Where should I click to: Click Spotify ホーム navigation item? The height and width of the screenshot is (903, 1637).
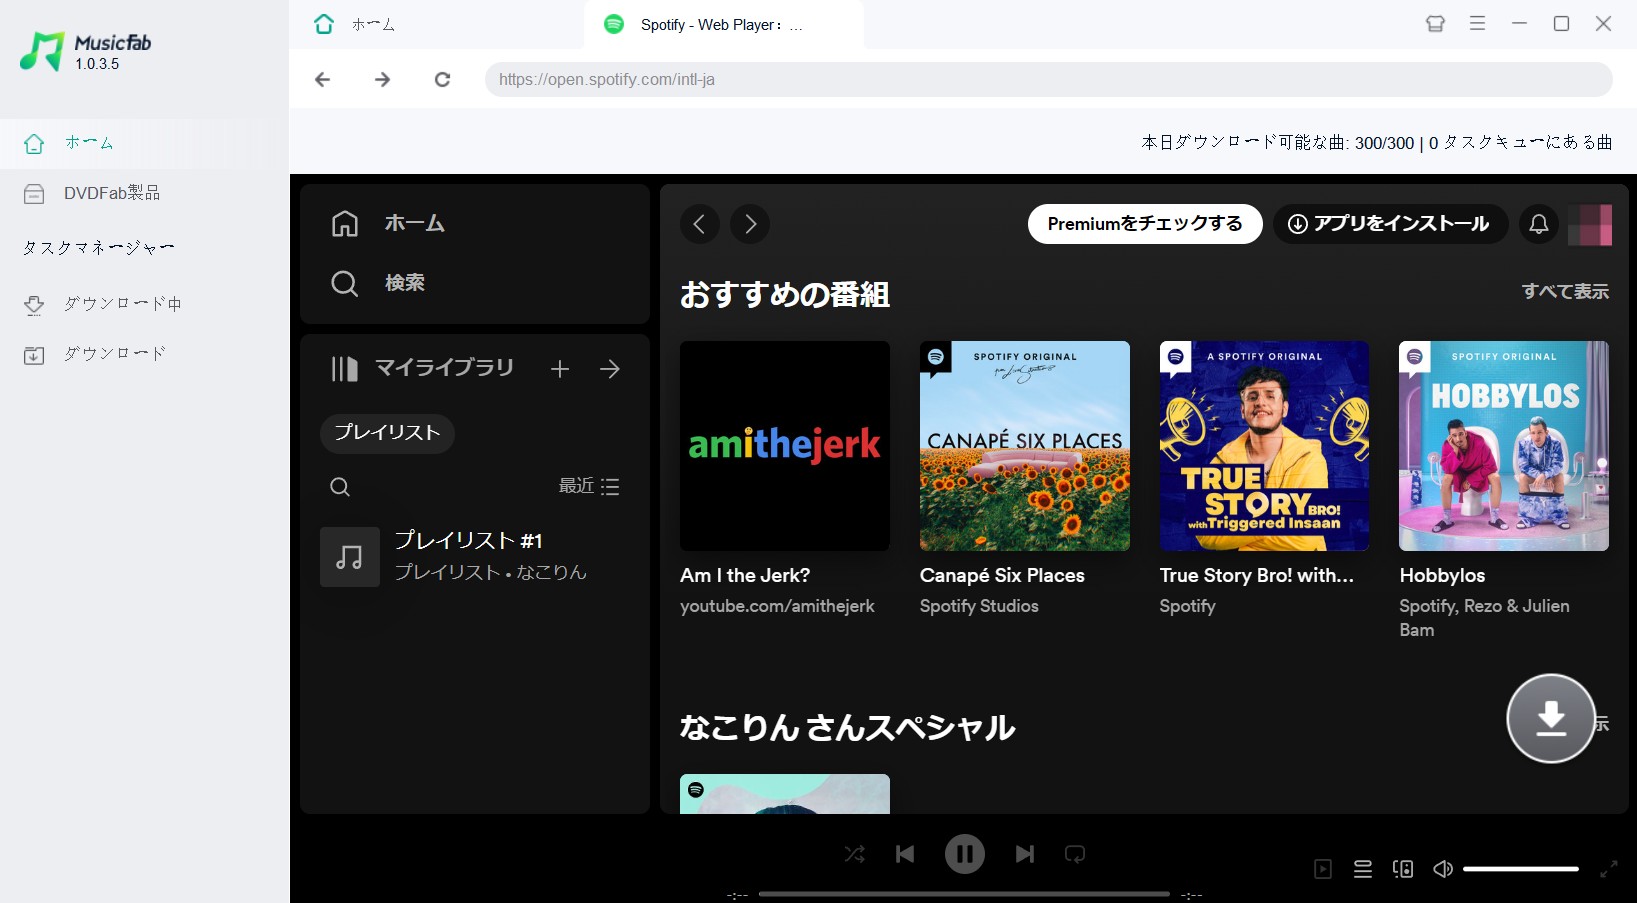click(388, 224)
